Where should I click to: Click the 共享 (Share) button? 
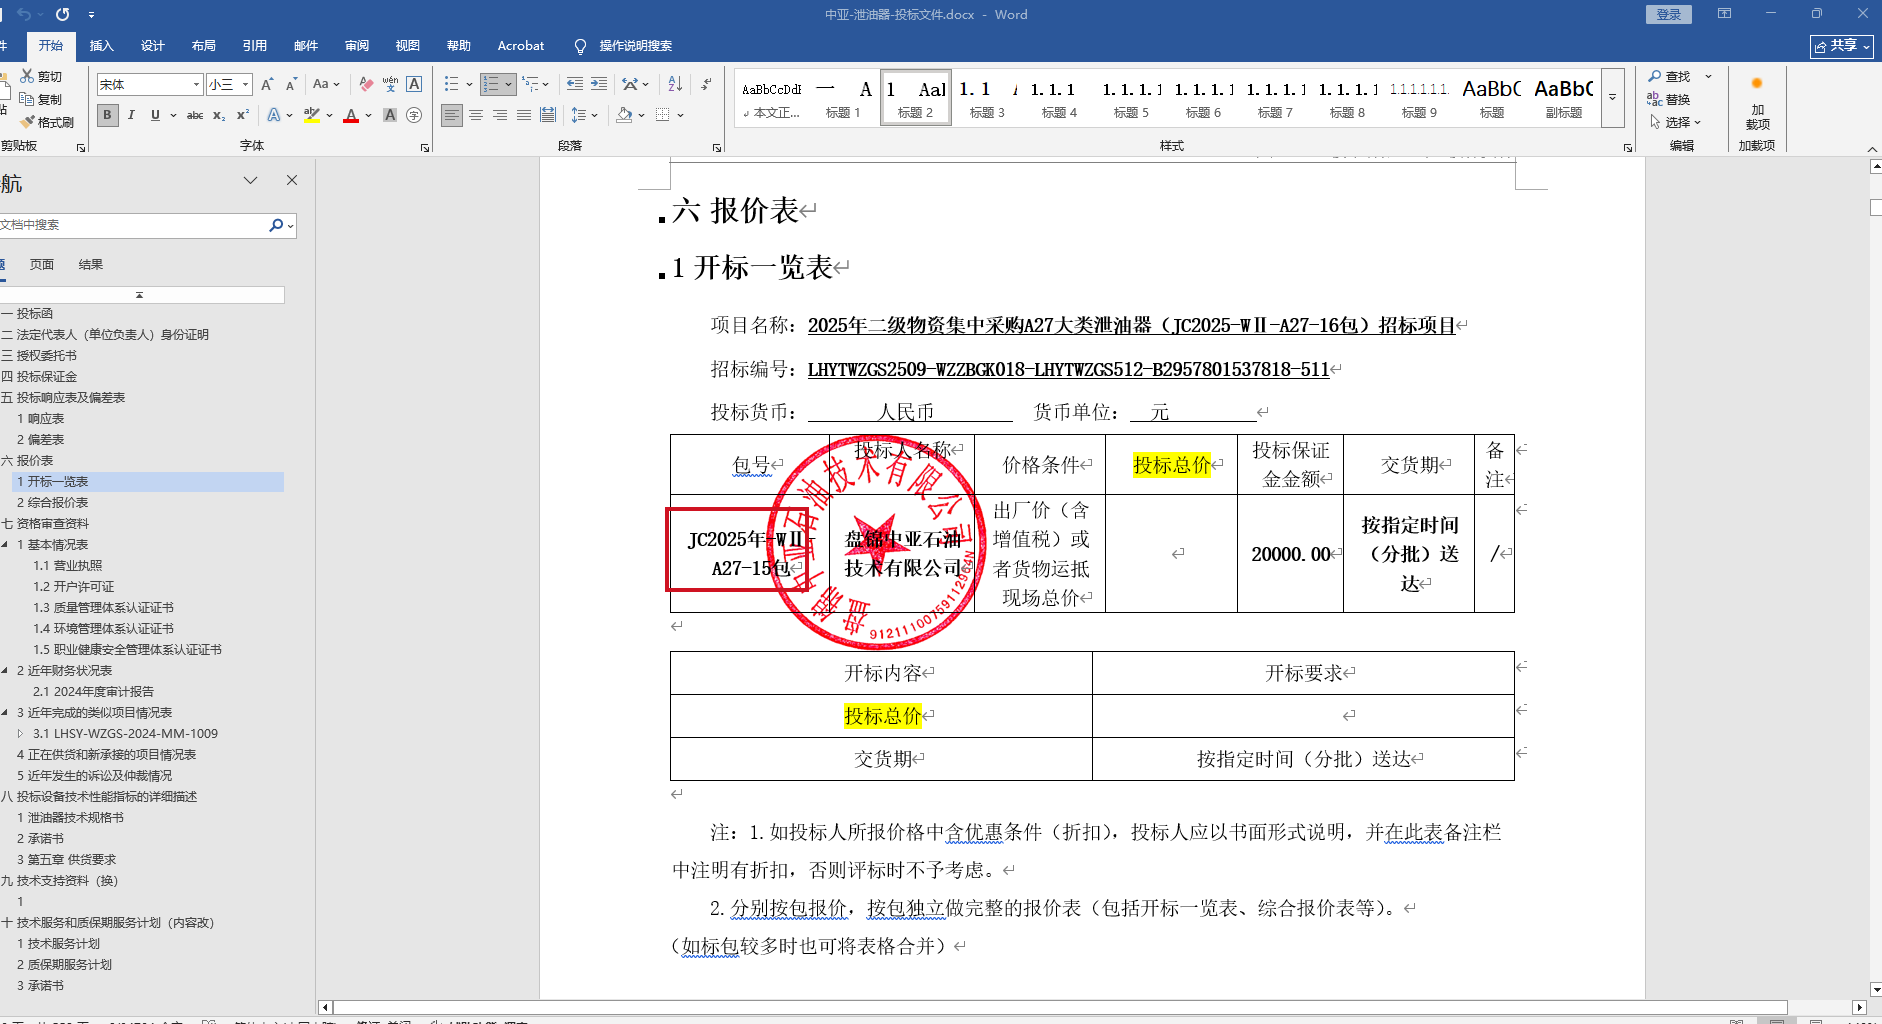tap(1841, 46)
